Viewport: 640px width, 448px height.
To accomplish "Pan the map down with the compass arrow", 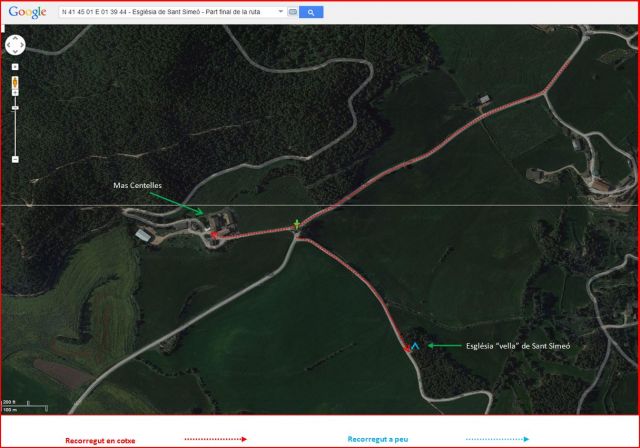I will tap(15, 51).
